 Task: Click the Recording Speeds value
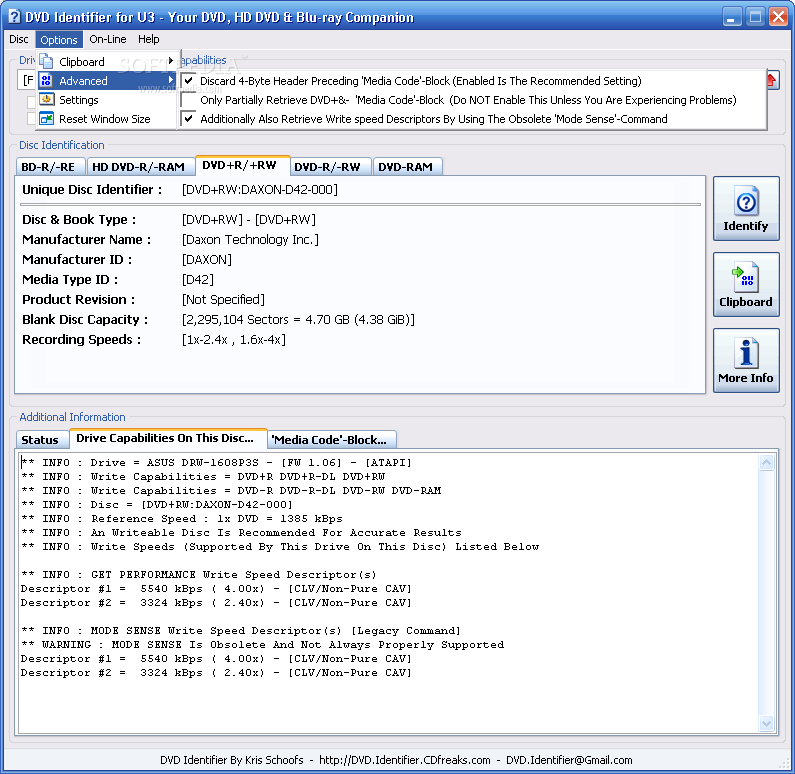point(234,340)
